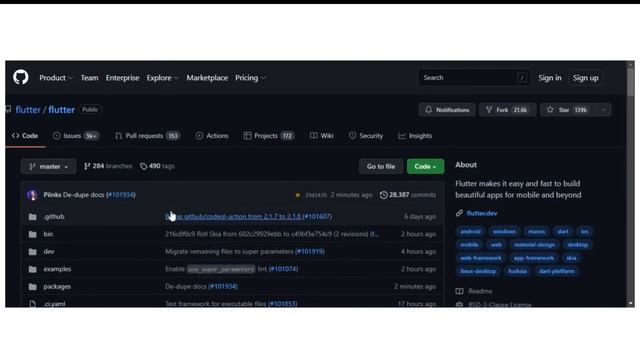Click the material-design topic tag
Screen dimensions: 640x360
tap(534, 245)
